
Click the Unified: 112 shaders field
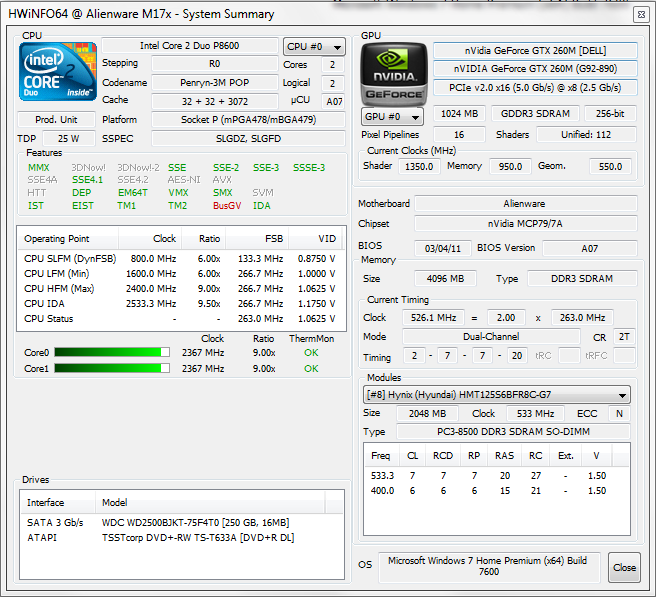coord(586,135)
